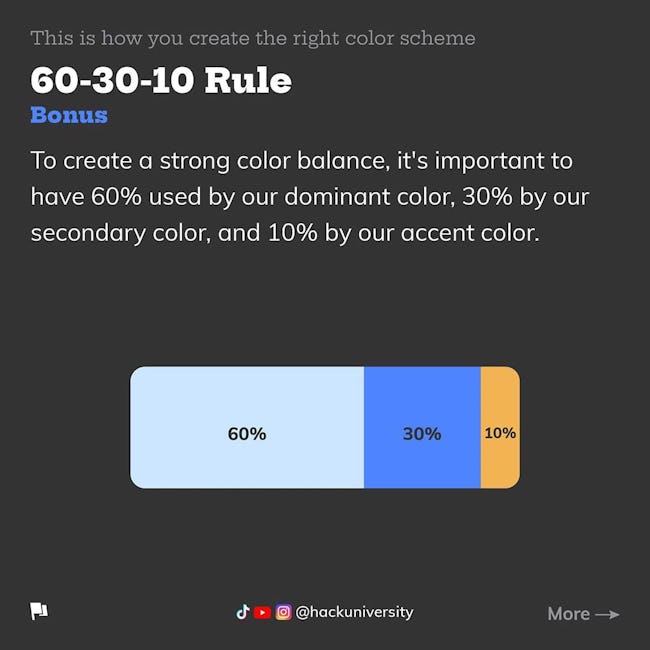
Task: Click the YouTube play icon
Action: (262, 612)
